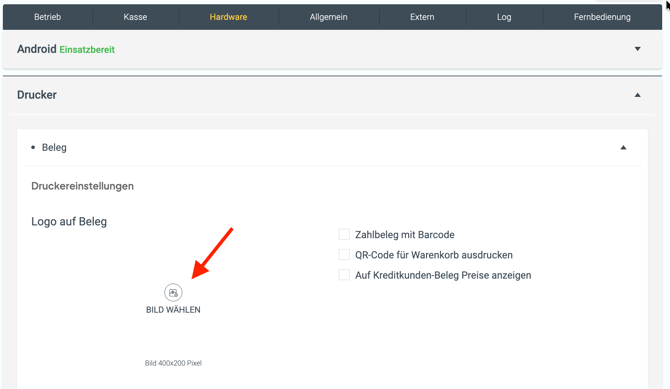Tick Auf Kreditkunden-Beleg Preise anzeigen checkbox
The height and width of the screenshot is (389, 670).
pos(344,274)
